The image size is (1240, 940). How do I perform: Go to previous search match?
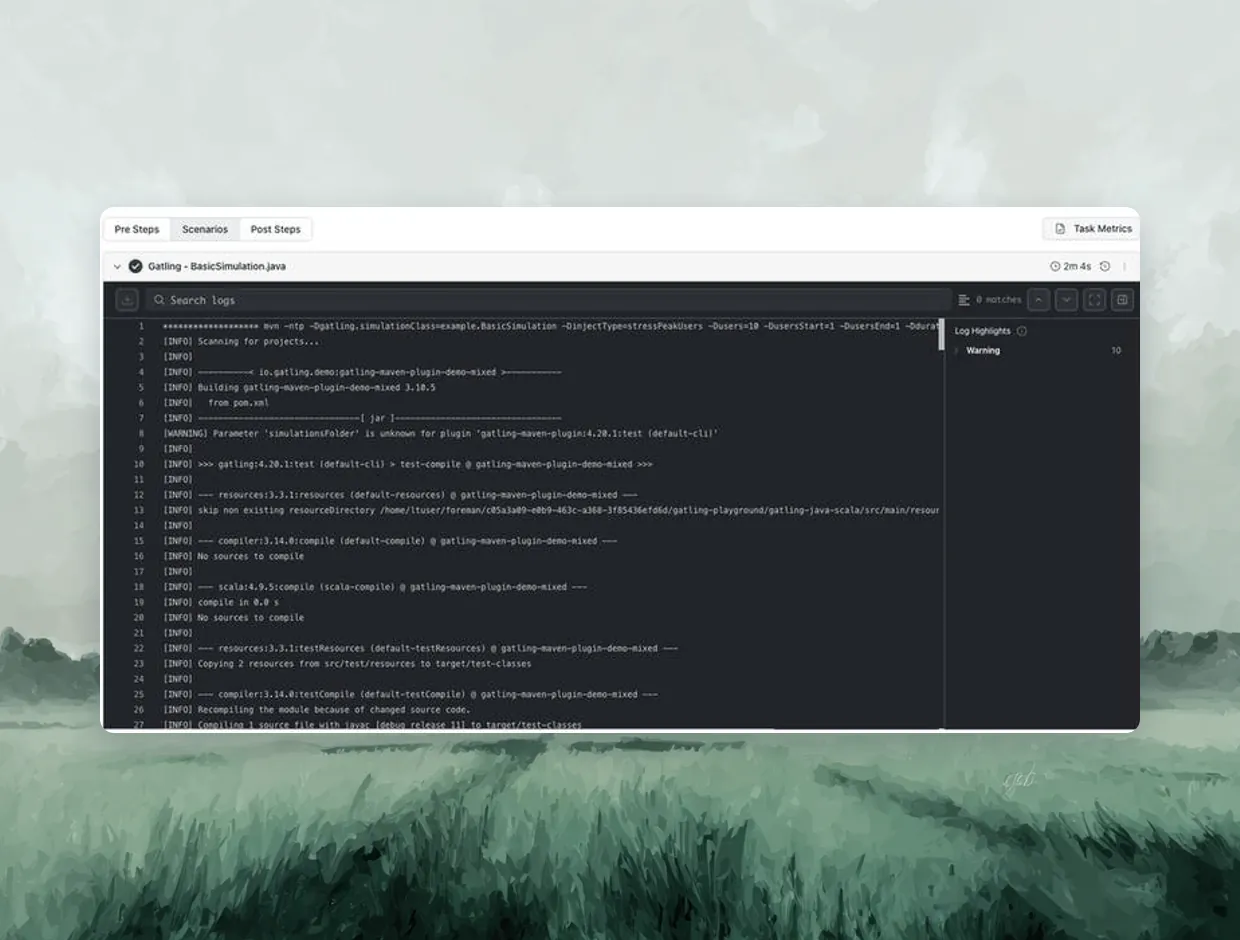coord(1039,300)
